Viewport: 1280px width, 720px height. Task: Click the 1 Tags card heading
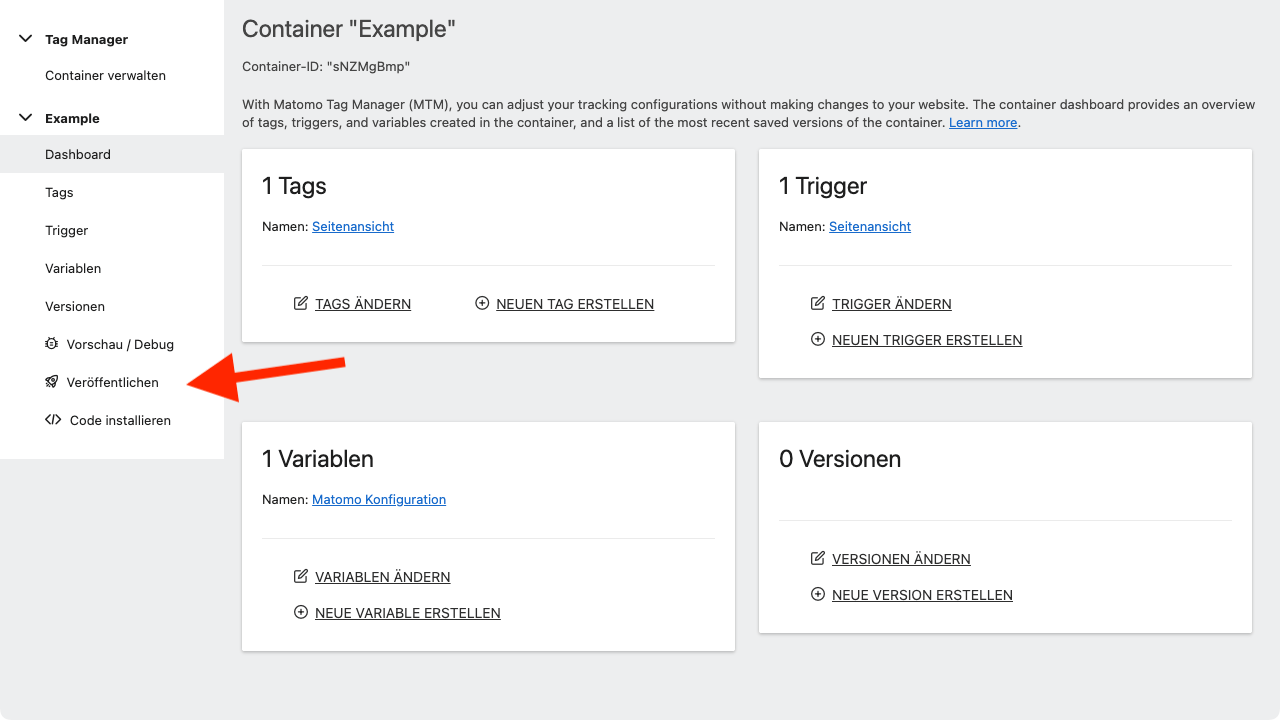(294, 186)
